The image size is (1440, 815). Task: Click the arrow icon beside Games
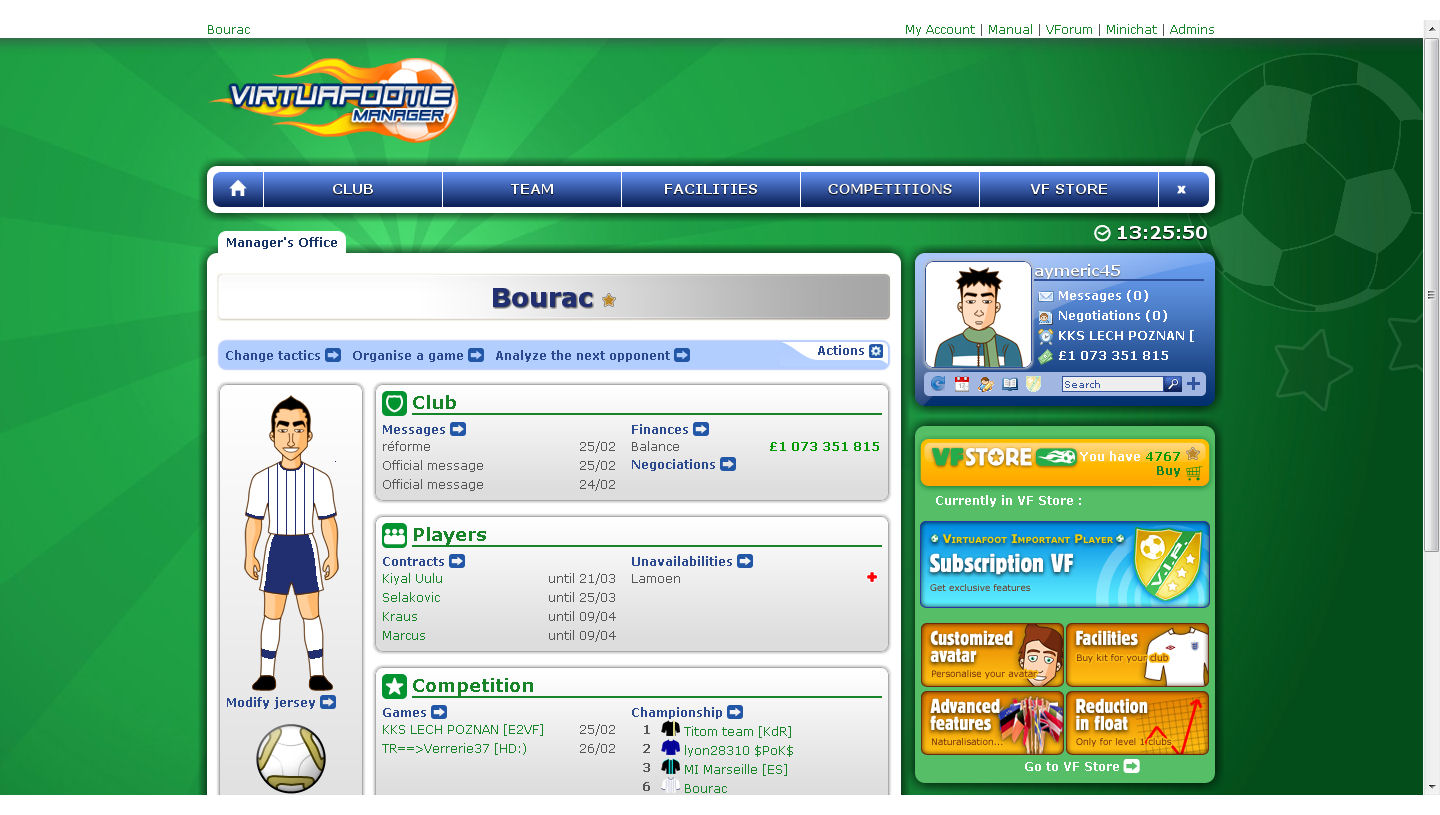pyautogui.click(x=439, y=712)
